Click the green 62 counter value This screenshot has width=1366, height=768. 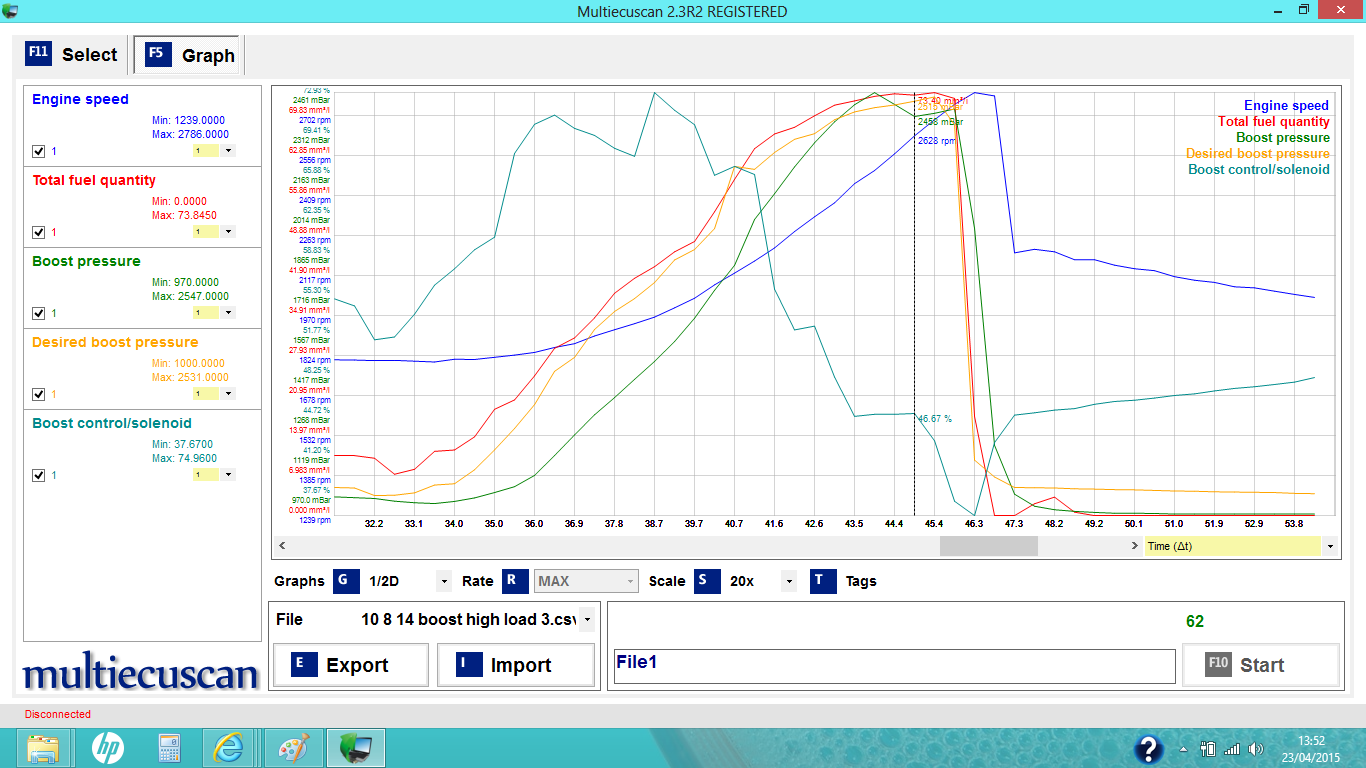[1195, 622]
